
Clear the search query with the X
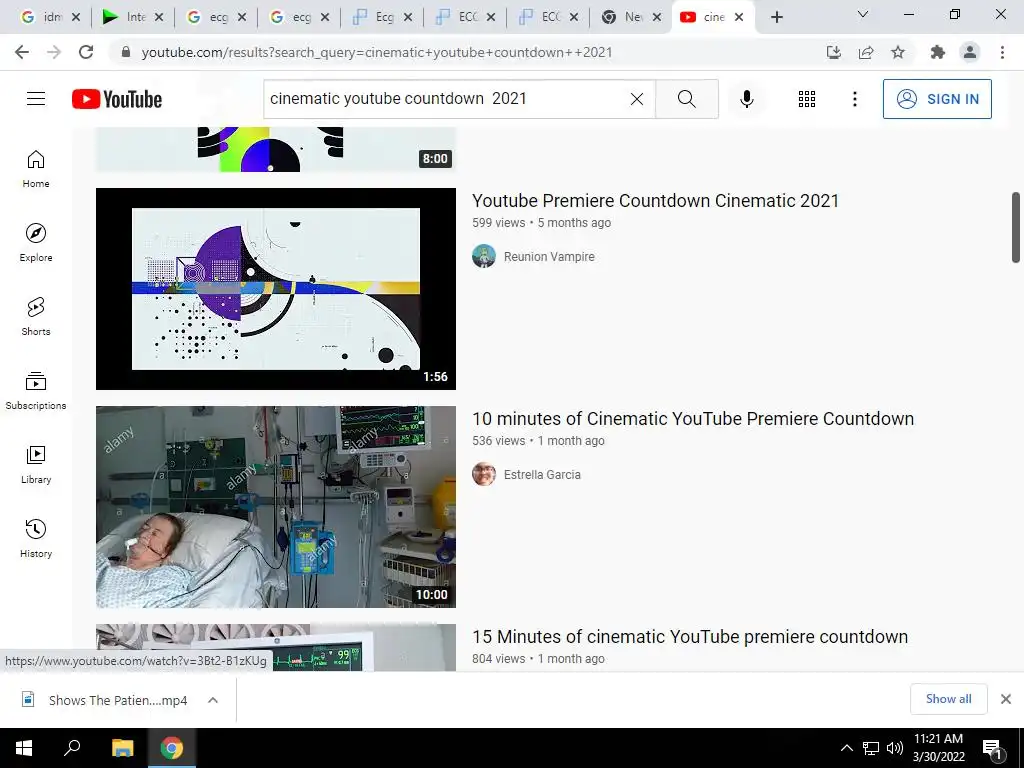(637, 99)
